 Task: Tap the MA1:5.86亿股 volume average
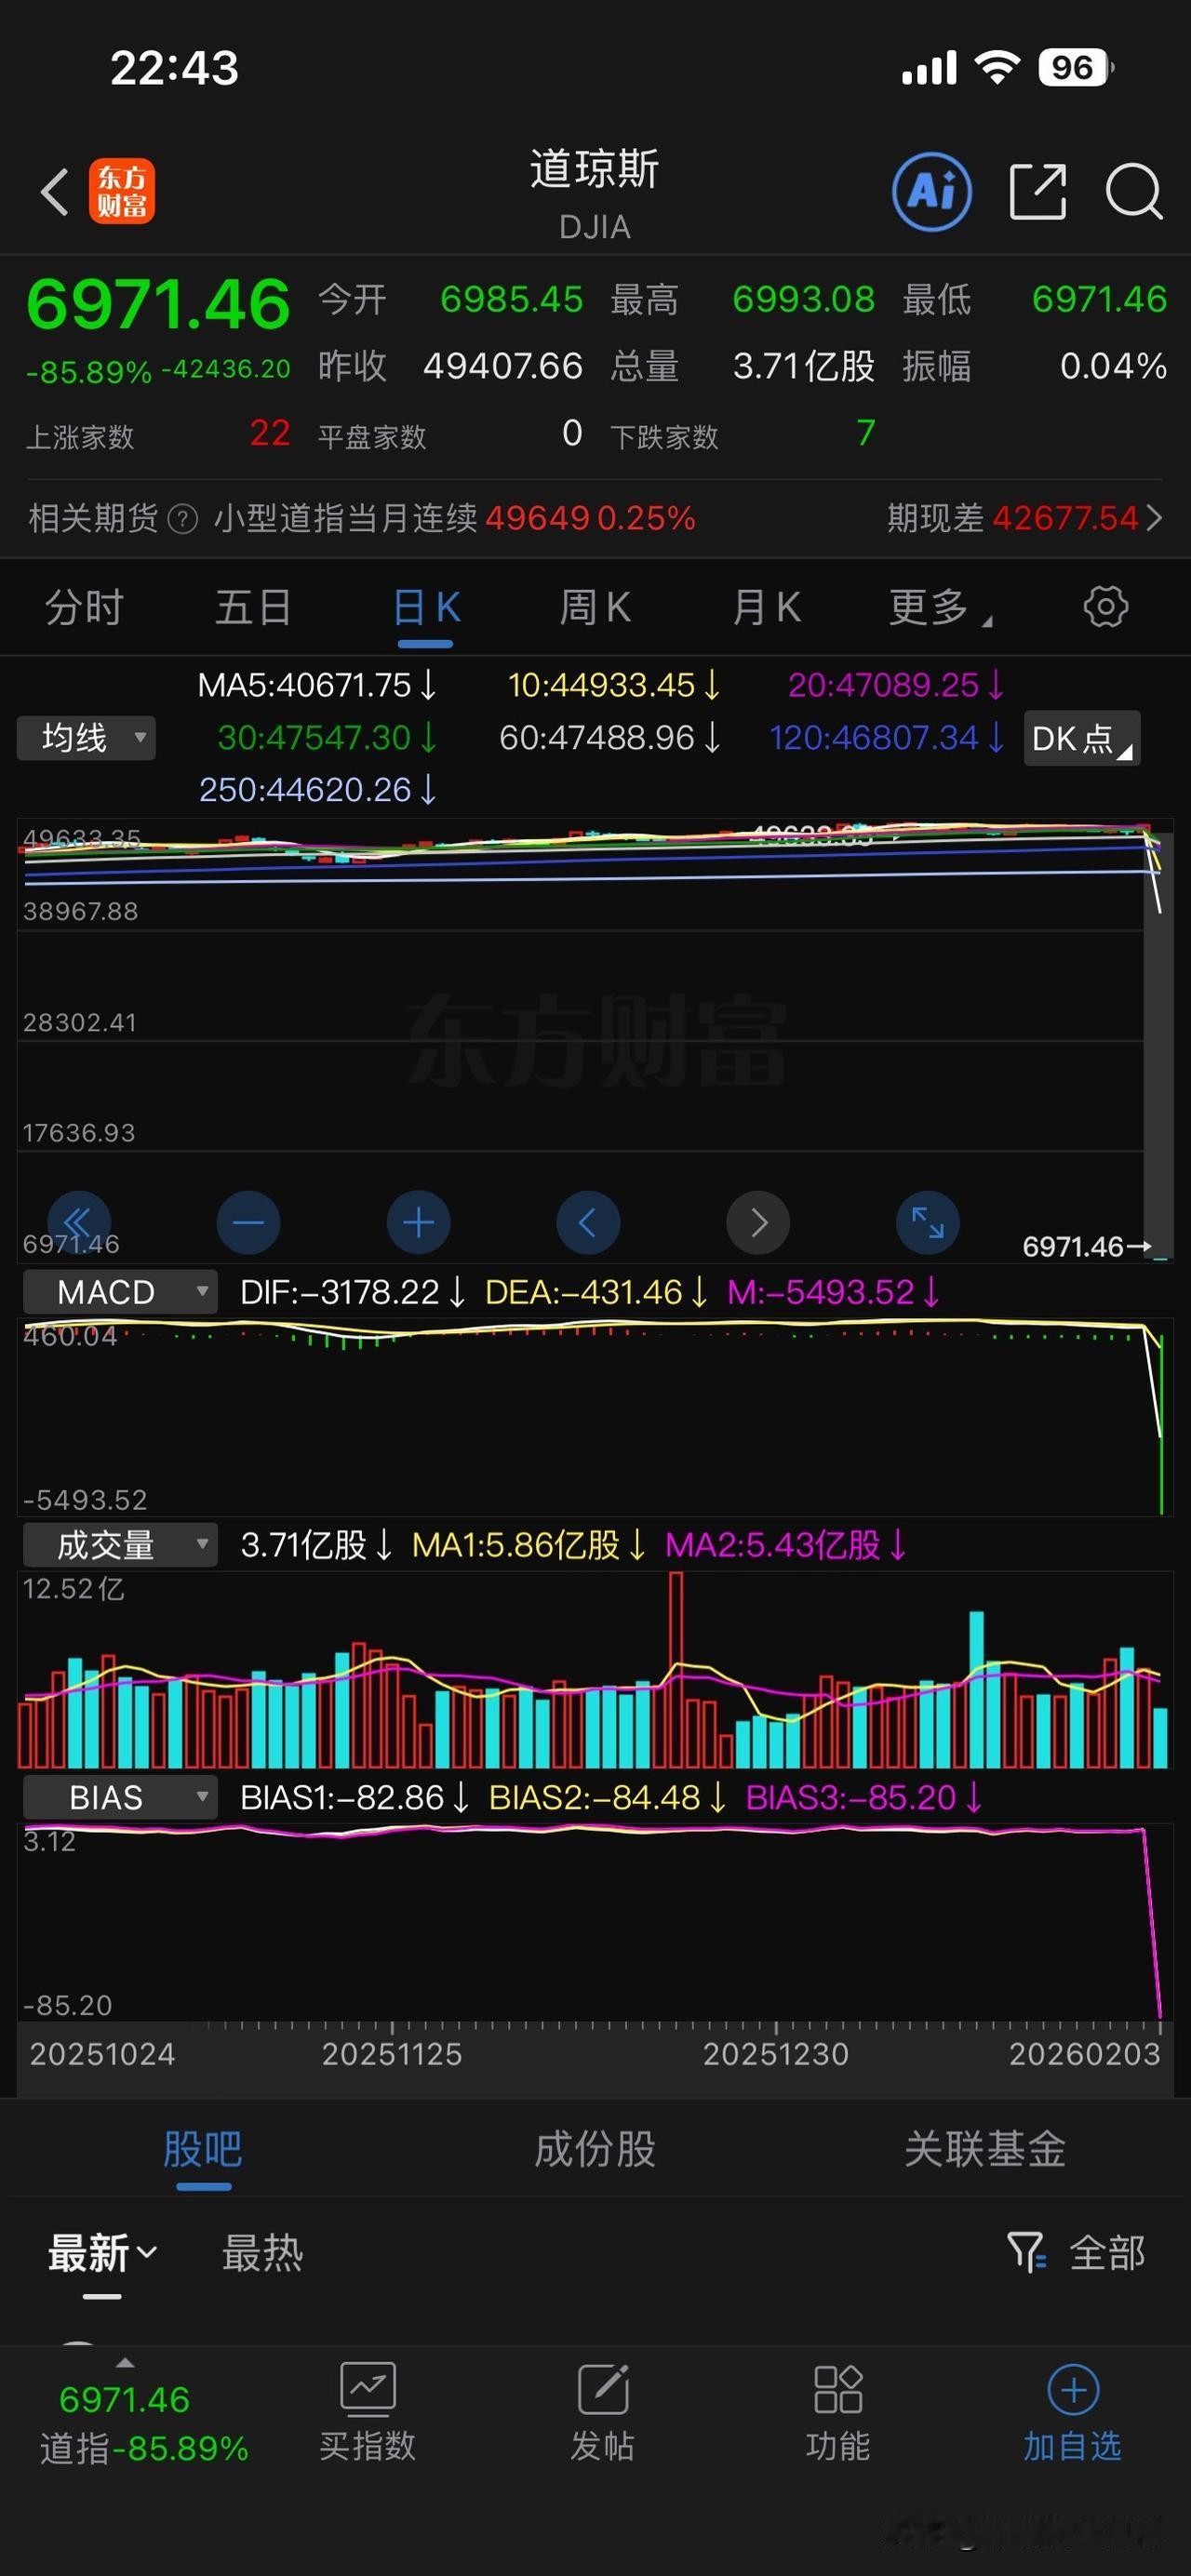pos(529,1545)
